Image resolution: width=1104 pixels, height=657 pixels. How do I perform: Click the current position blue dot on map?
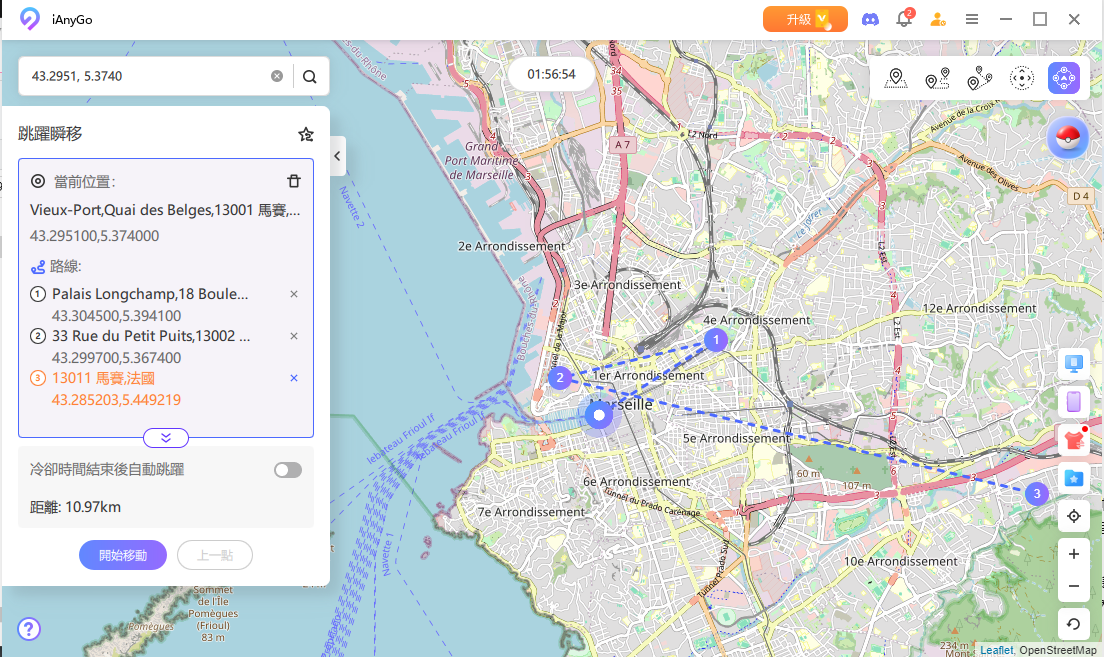pos(599,415)
